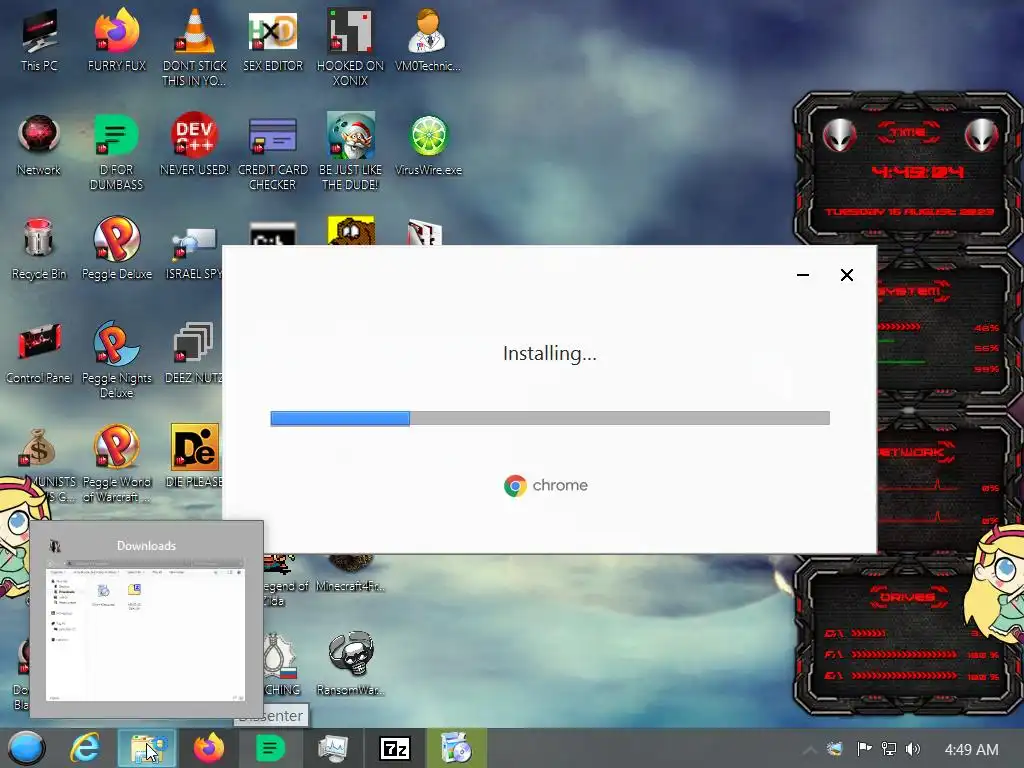
Task: Open the RansomWar skull desktop icon
Action: (351, 664)
